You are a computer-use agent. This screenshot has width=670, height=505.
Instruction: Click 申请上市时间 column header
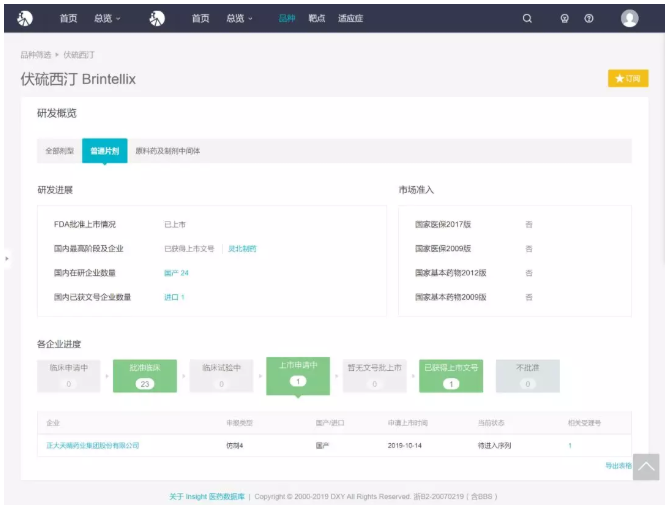[x=408, y=423]
